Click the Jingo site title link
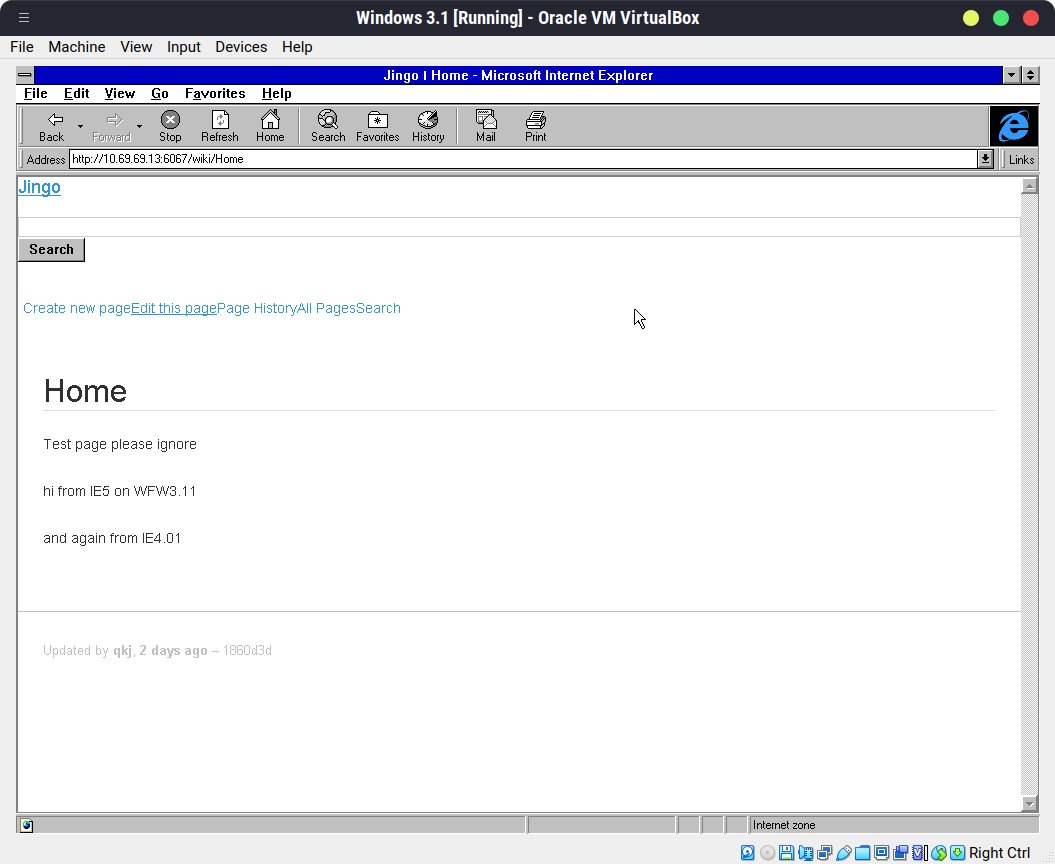Image resolution: width=1055 pixels, height=864 pixels. tap(39, 187)
